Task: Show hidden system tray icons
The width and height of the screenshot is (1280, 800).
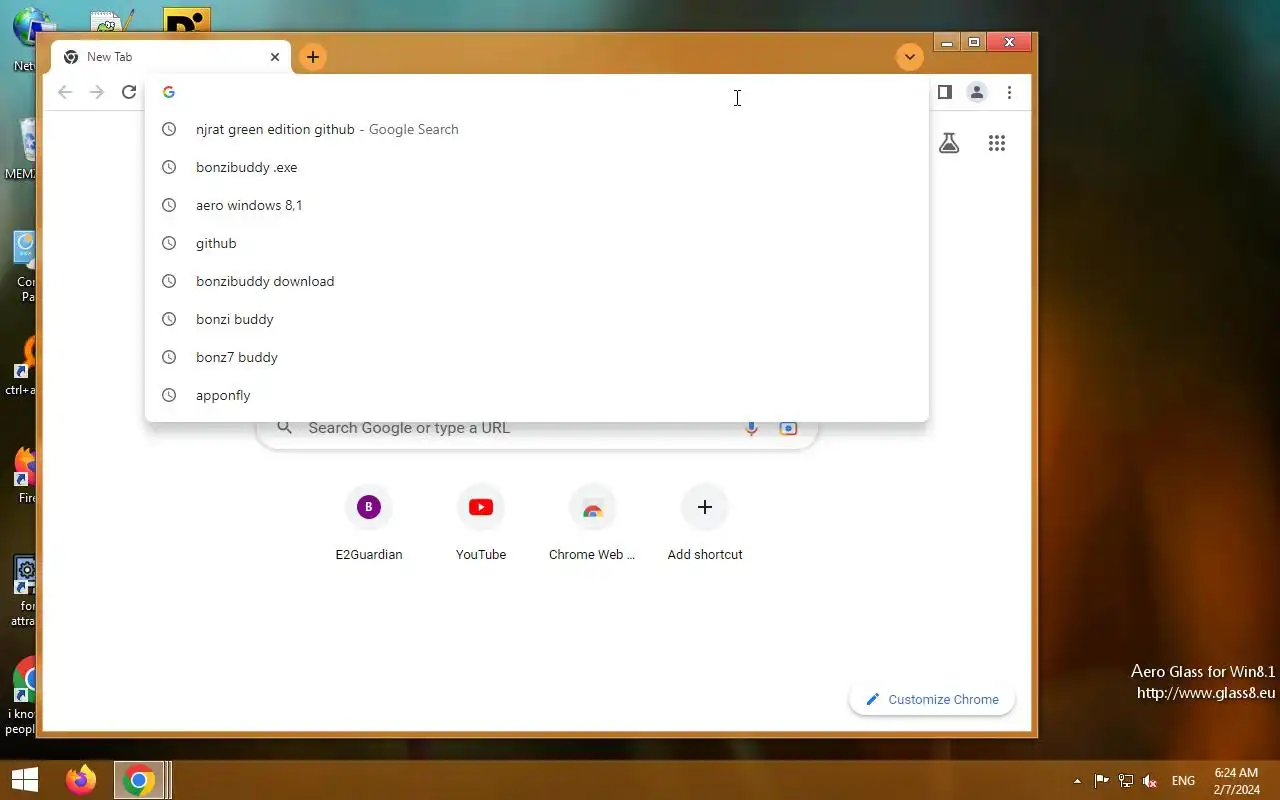Action: click(1077, 781)
